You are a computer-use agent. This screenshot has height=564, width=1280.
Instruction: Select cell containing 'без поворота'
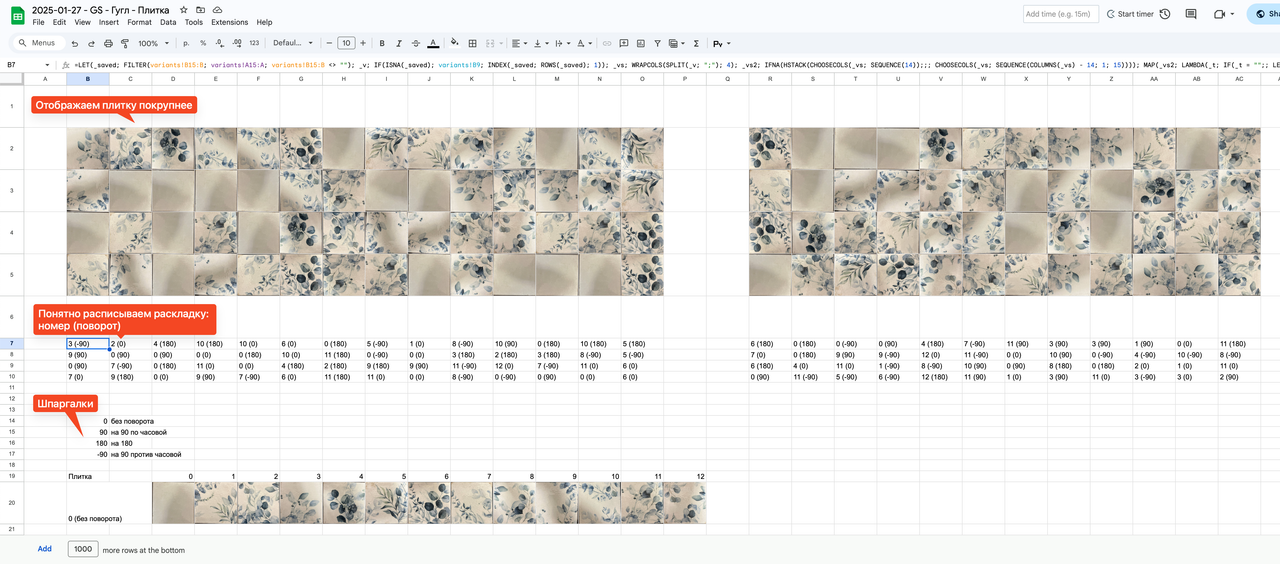[130, 421]
